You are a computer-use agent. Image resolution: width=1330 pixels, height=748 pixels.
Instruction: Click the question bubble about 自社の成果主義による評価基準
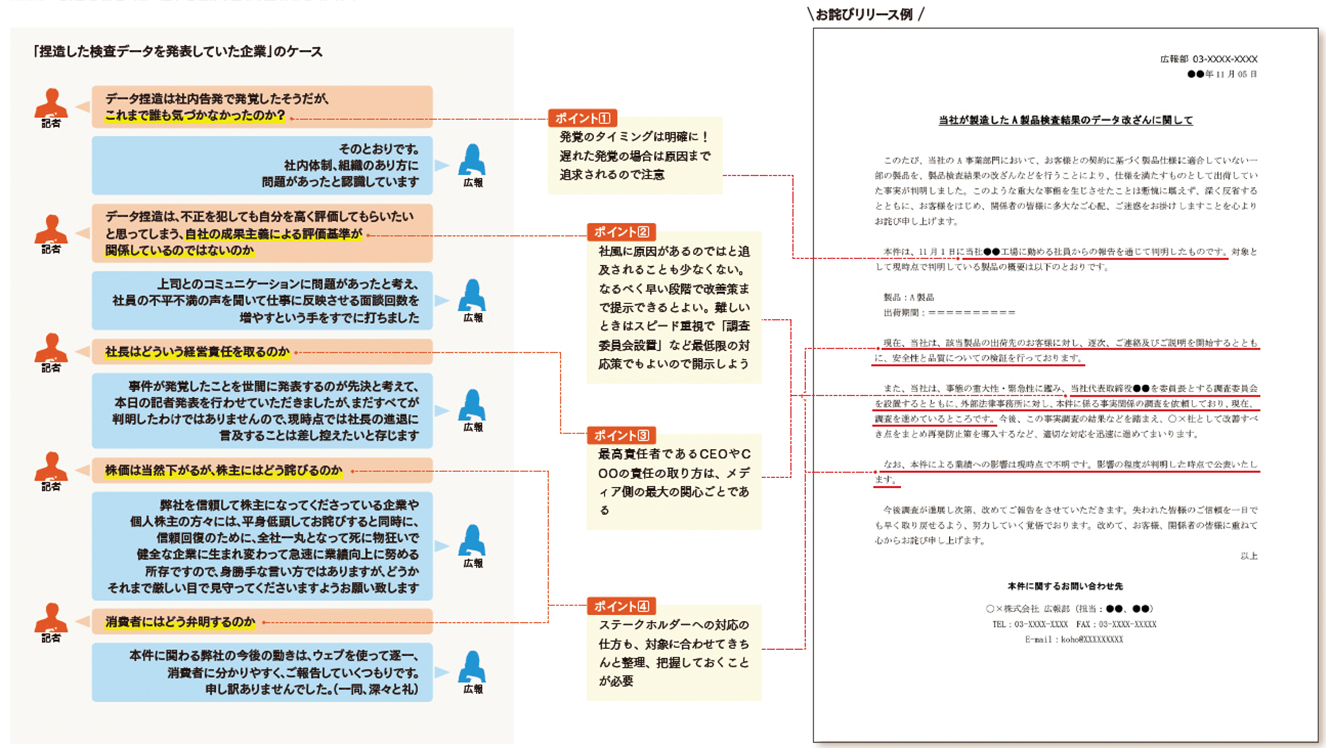point(262,233)
